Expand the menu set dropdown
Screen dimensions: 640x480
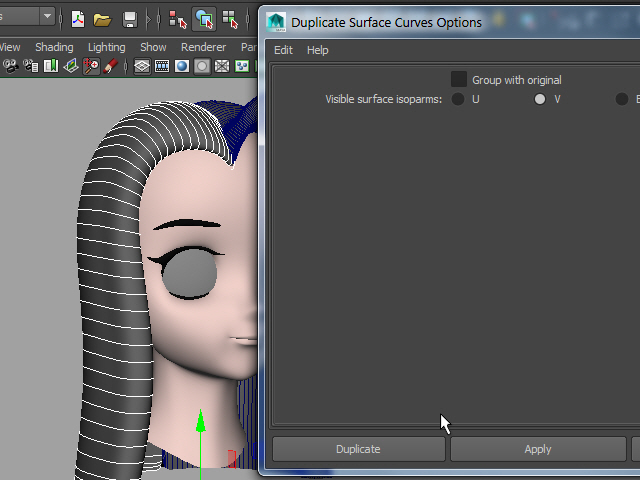pyautogui.click(x=47, y=16)
